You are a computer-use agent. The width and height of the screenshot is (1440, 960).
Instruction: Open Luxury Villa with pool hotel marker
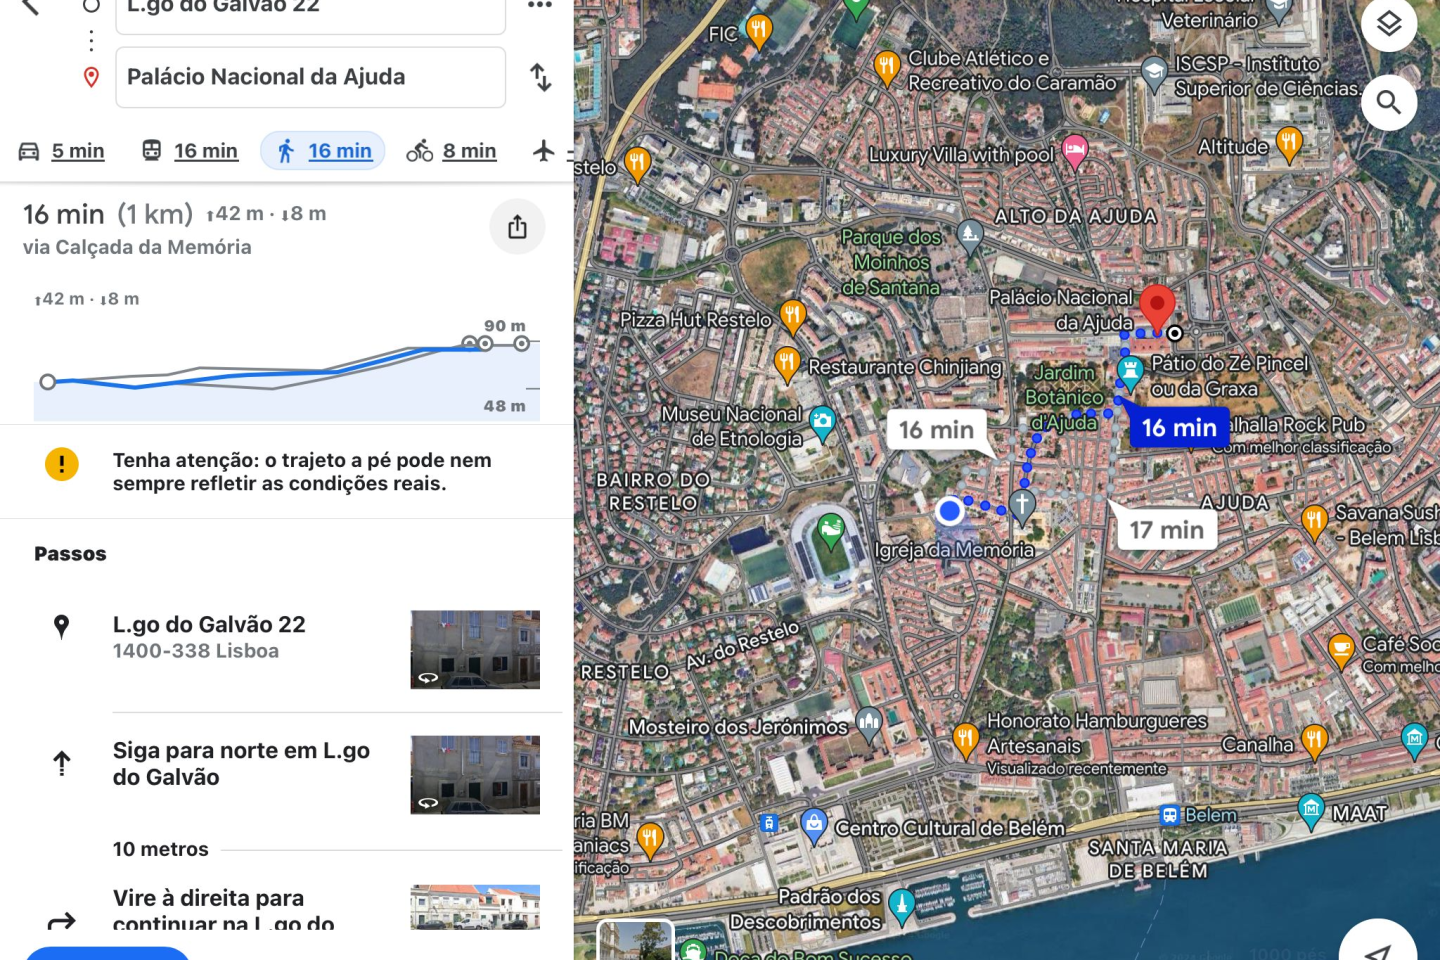click(1075, 152)
